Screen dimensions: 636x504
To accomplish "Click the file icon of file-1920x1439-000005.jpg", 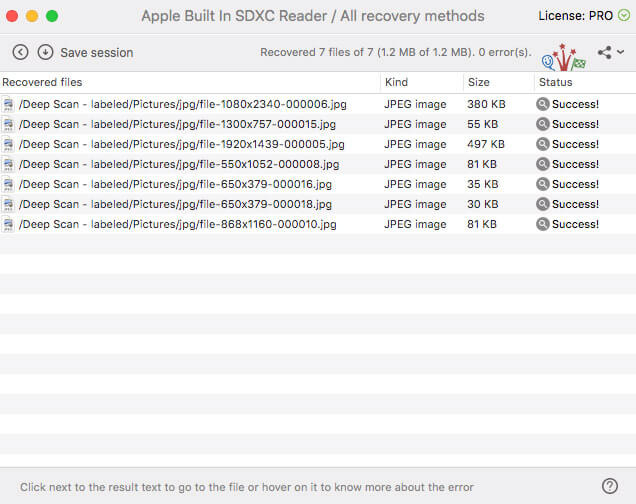I will pyautogui.click(x=8, y=144).
